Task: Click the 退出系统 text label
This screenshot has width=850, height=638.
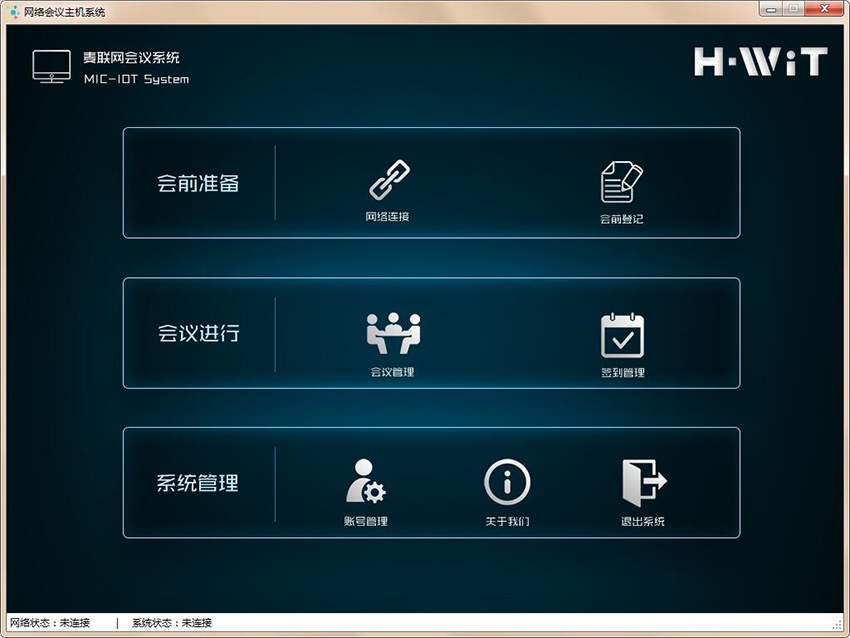Action: (x=643, y=521)
